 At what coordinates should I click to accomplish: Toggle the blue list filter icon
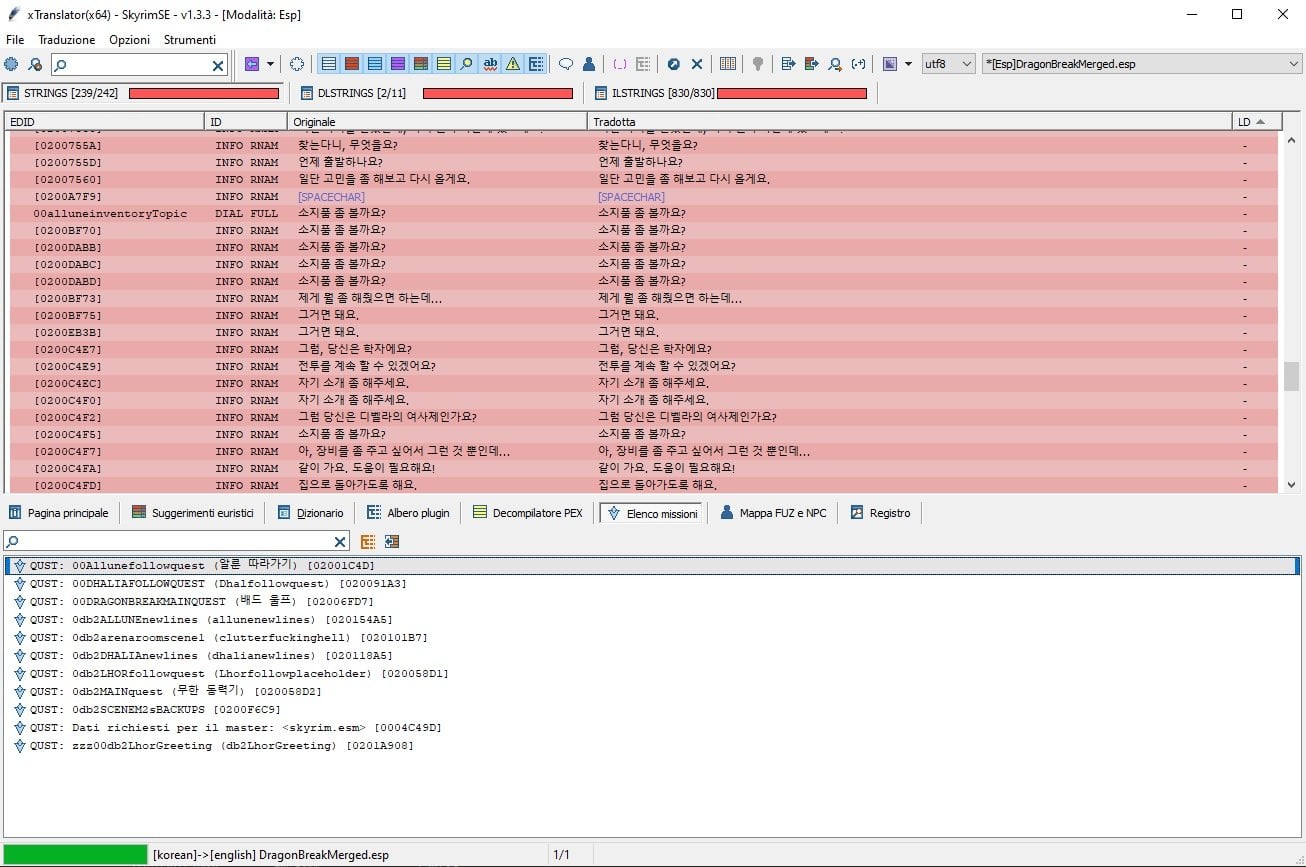click(x=374, y=64)
